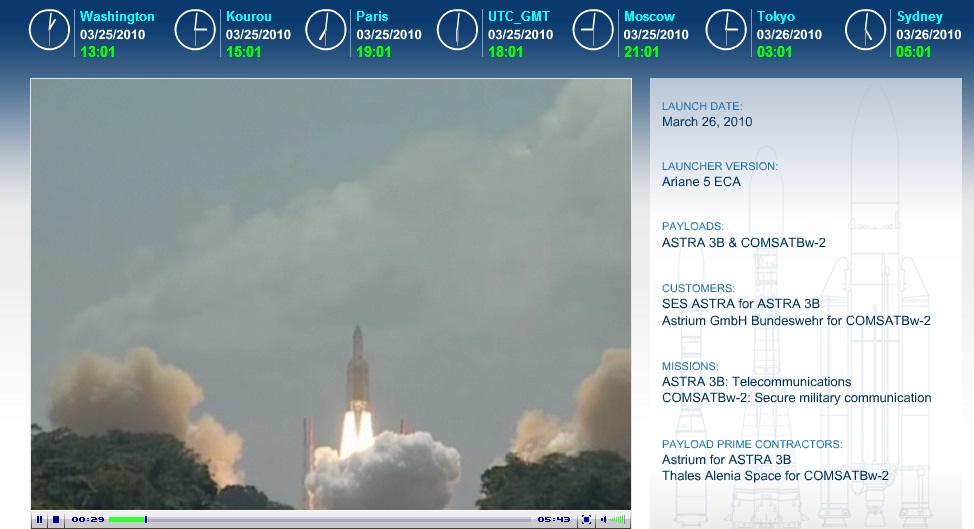Click the Tokyo clock icon

pos(726,30)
